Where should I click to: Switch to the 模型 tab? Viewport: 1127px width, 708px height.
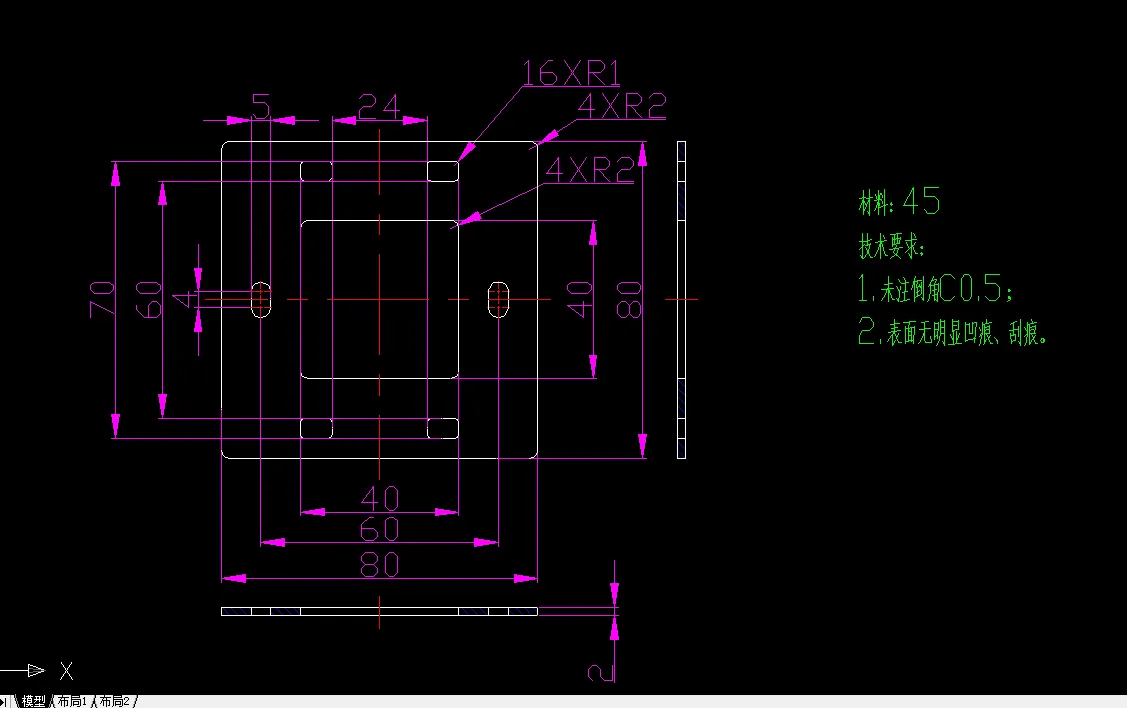coord(33,701)
